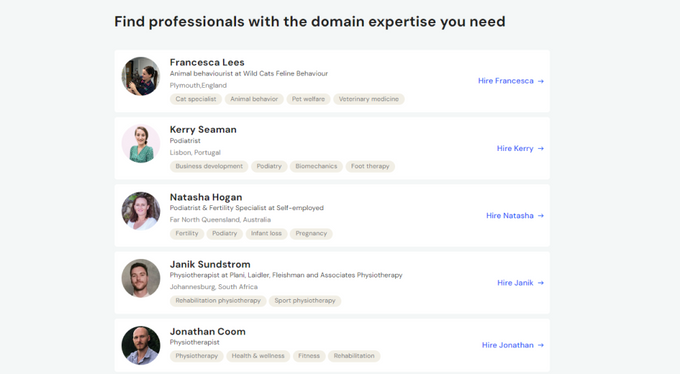Click the Physiotherapy tag under Jonathan Coom
The width and height of the screenshot is (680, 374).
pos(196,356)
